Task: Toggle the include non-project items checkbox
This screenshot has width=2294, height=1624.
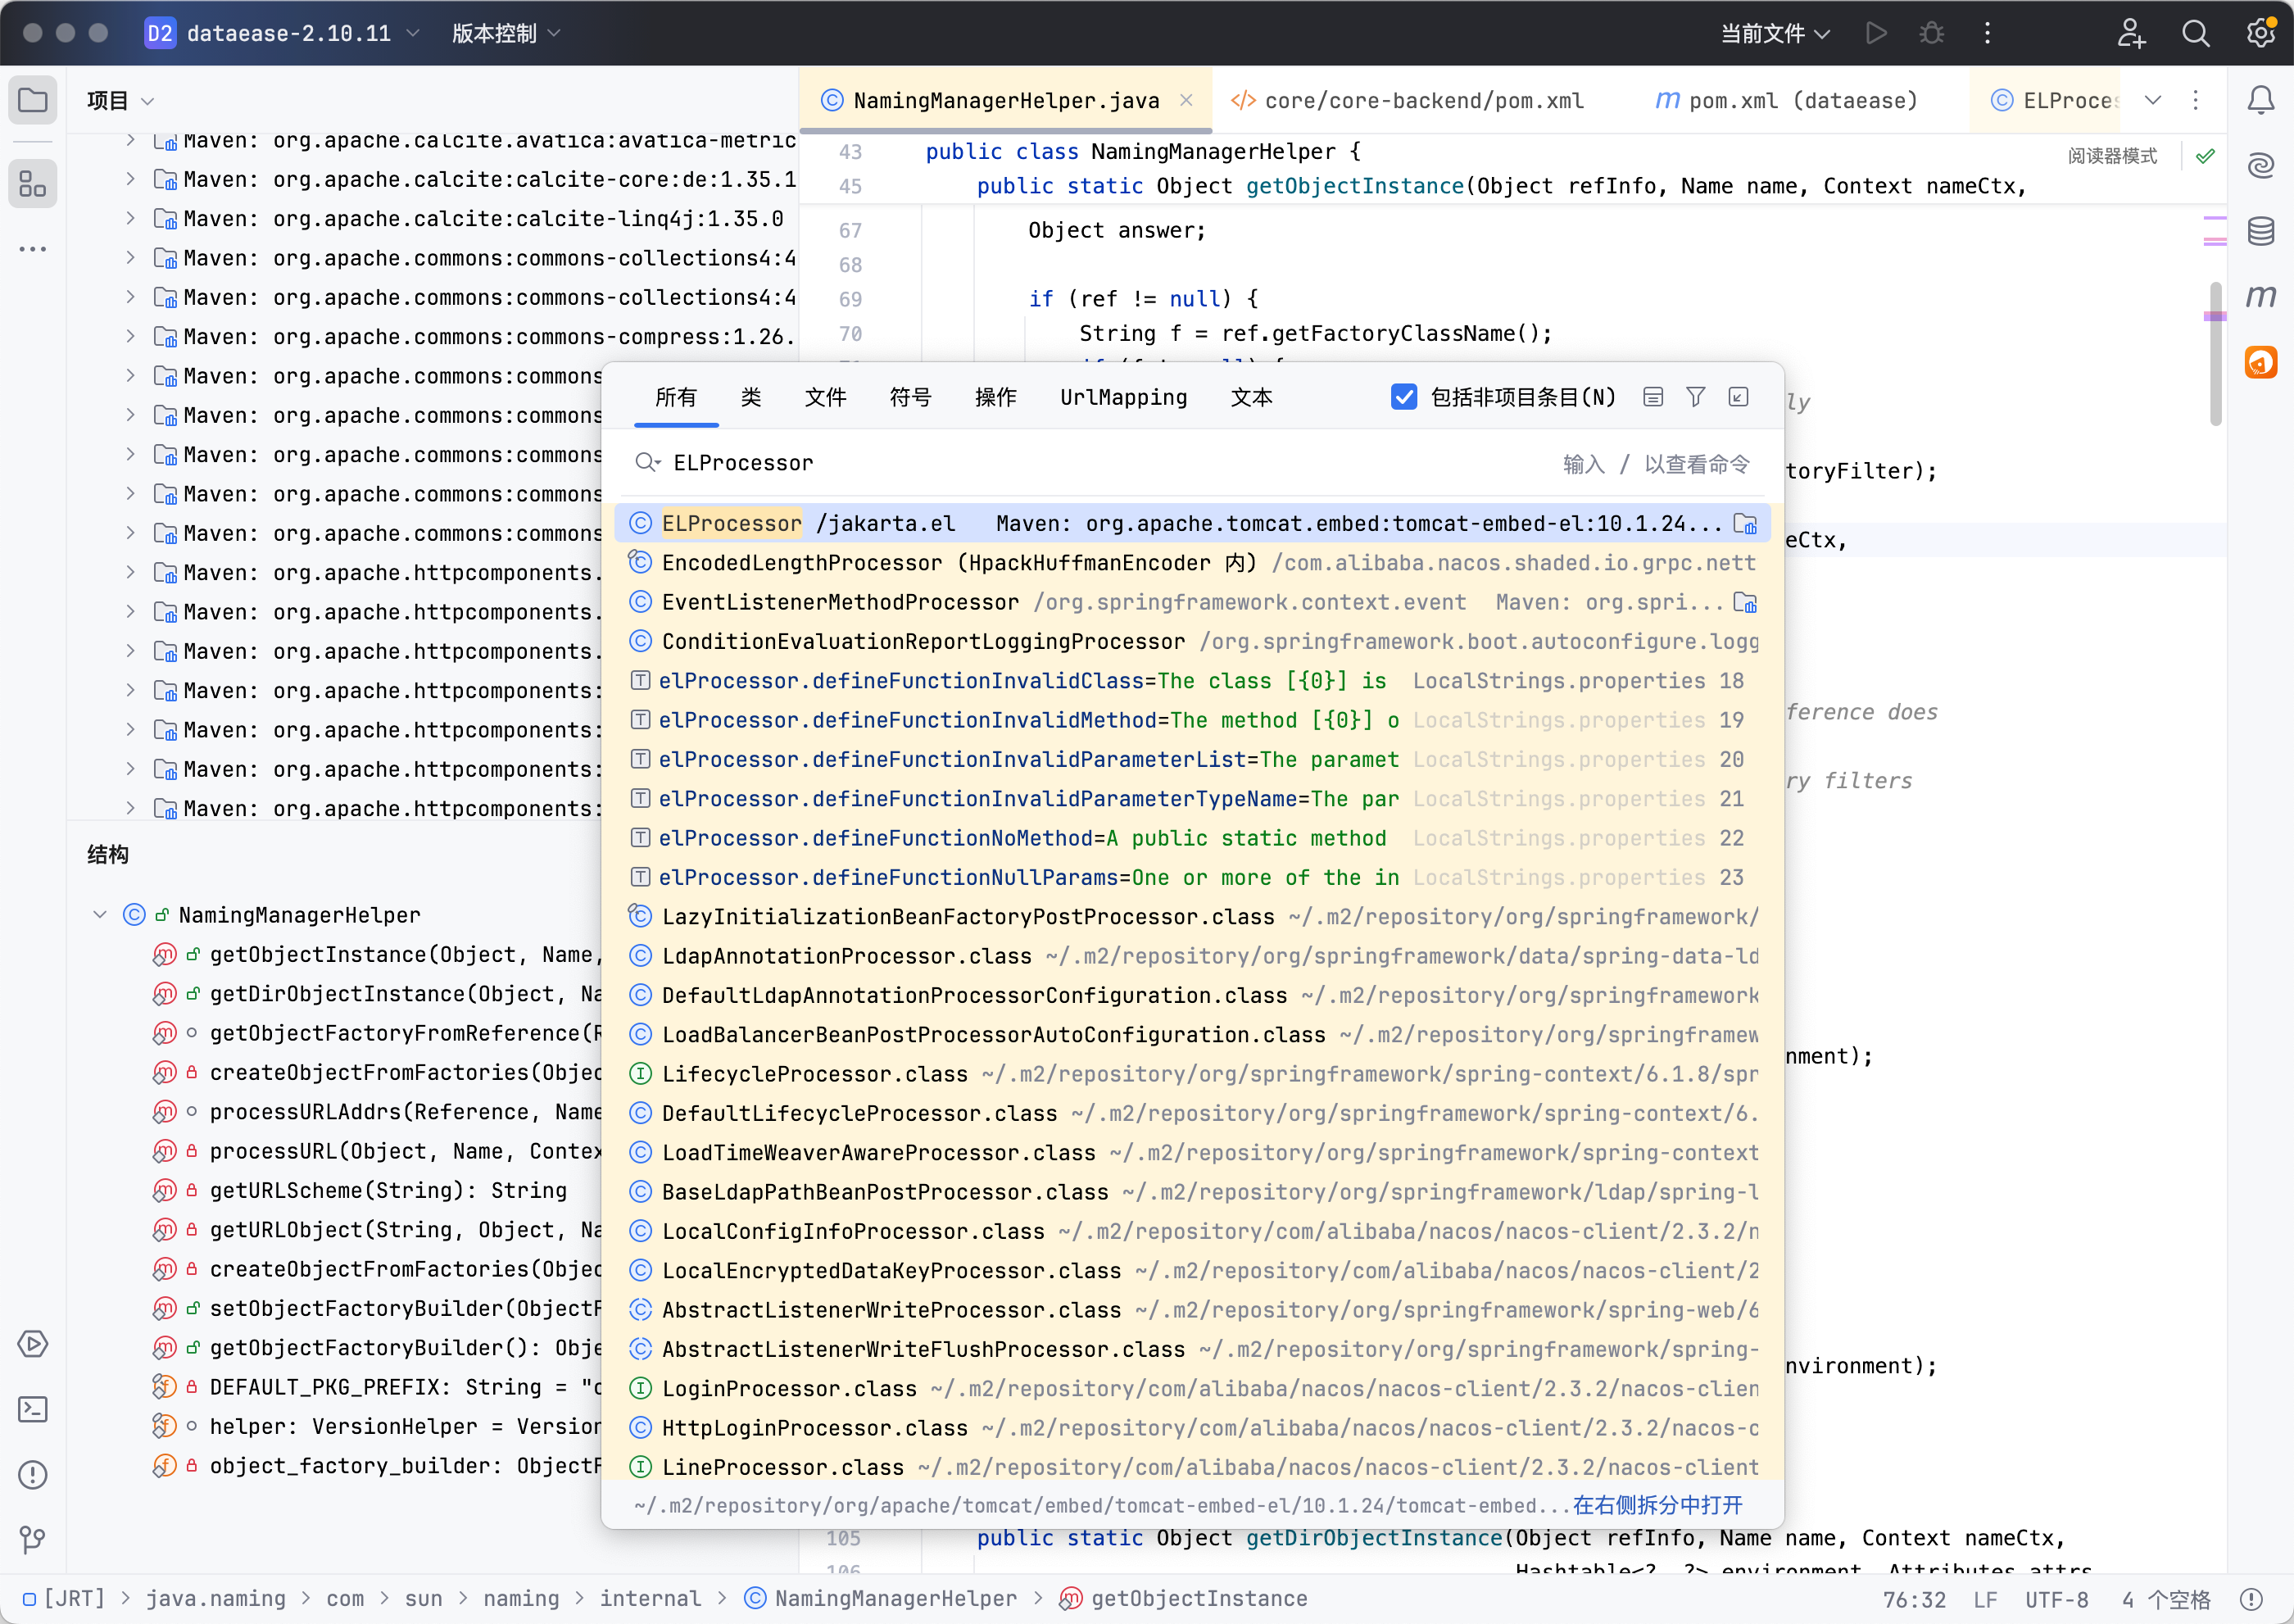Action: (1404, 397)
